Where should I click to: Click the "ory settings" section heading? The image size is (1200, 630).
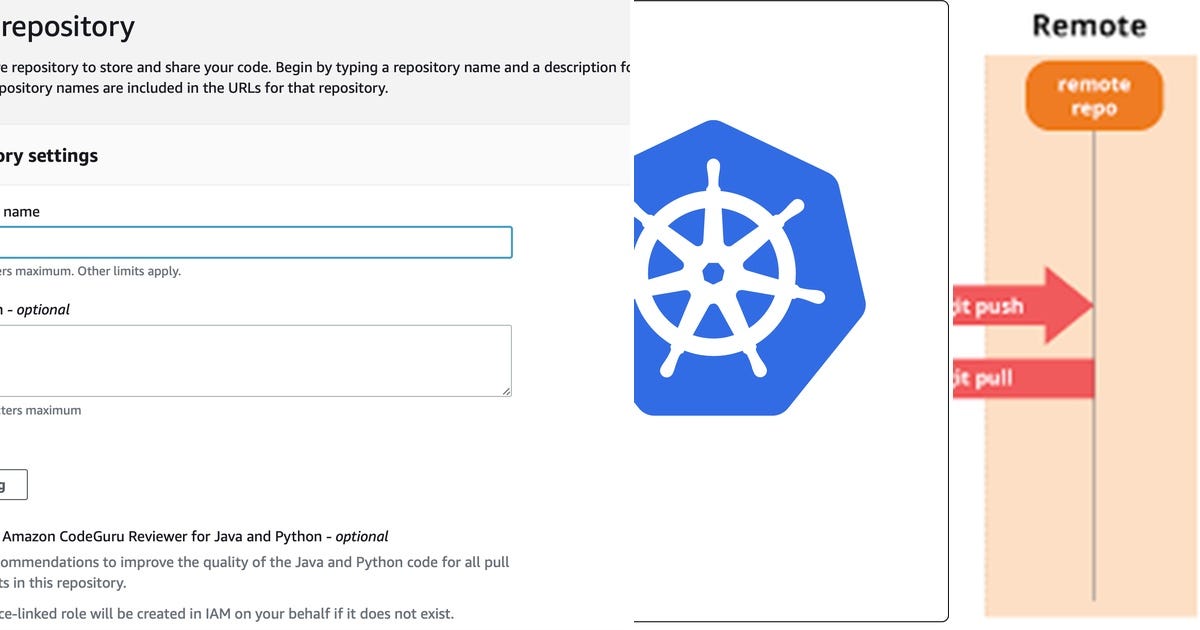coord(49,156)
